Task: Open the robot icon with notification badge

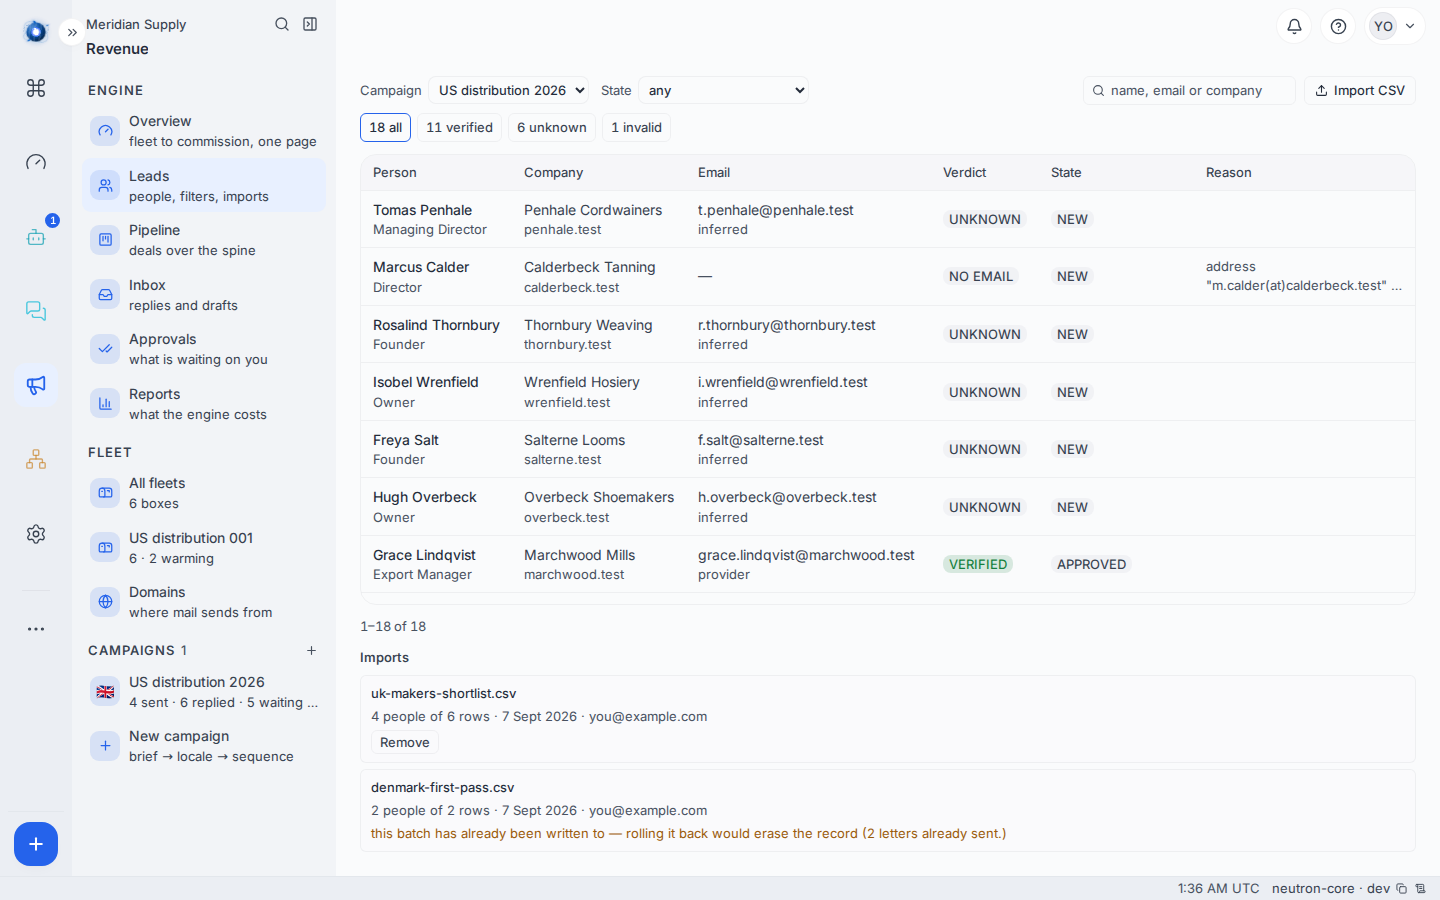Action: pyautogui.click(x=36, y=237)
